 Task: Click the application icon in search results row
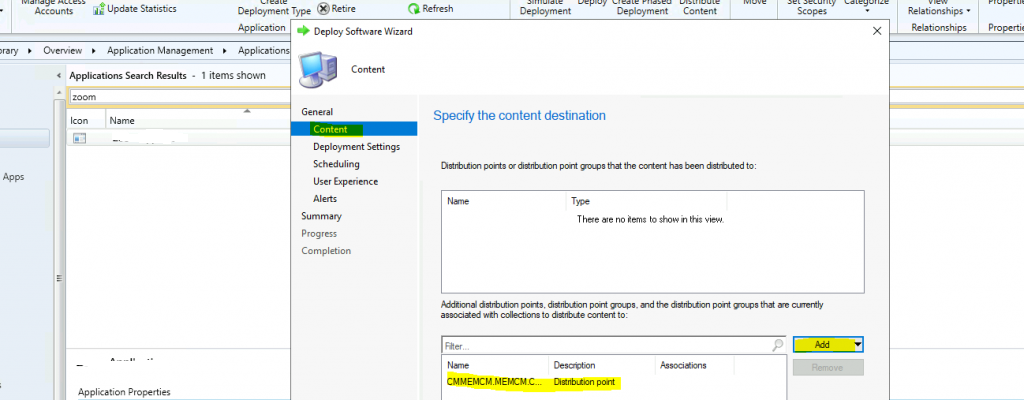[x=80, y=138]
